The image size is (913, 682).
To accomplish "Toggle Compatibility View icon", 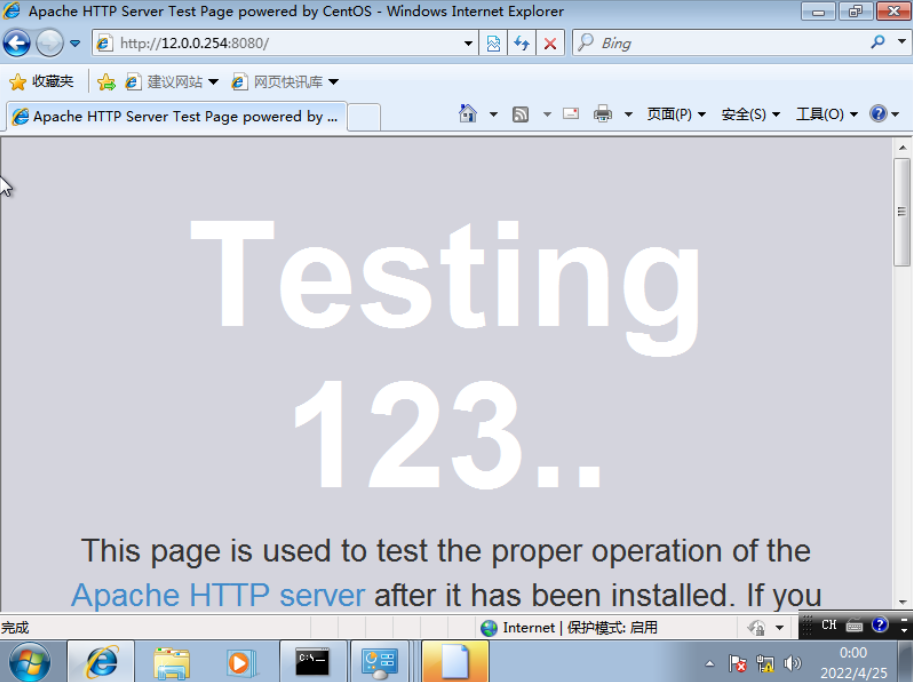I will (493, 43).
